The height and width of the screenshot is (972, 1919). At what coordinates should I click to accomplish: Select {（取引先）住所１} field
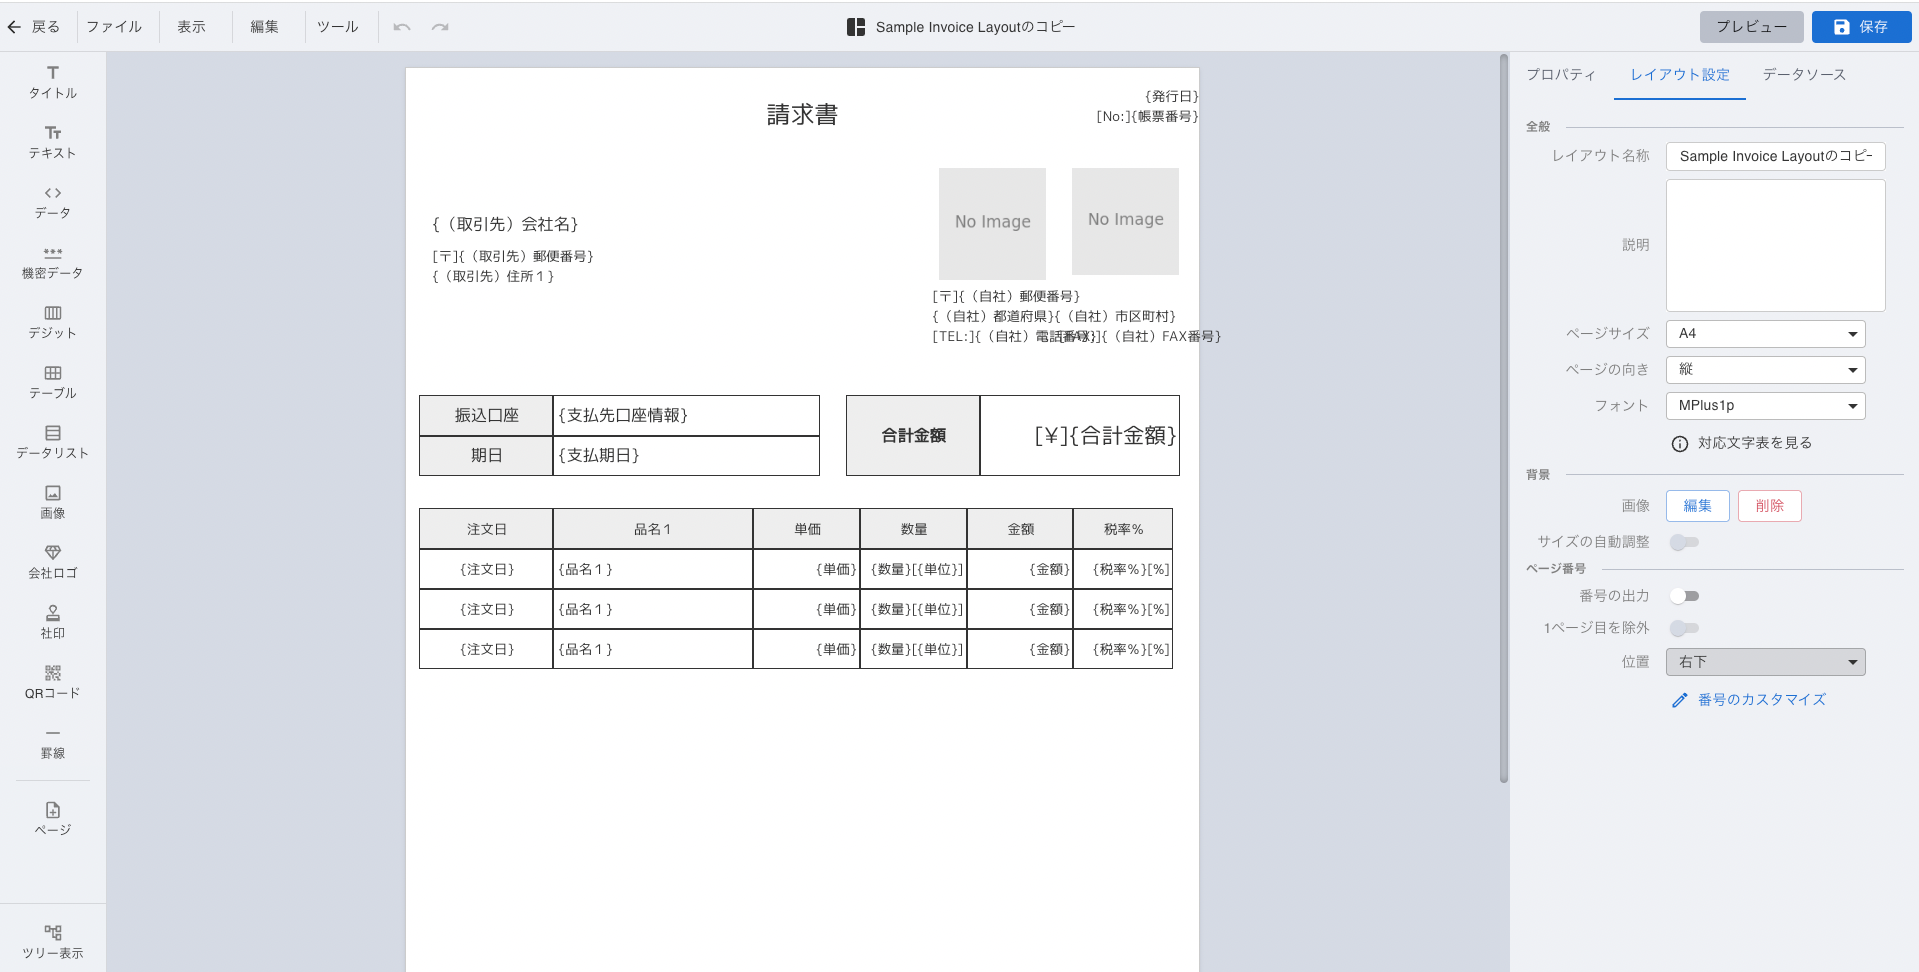493,277
